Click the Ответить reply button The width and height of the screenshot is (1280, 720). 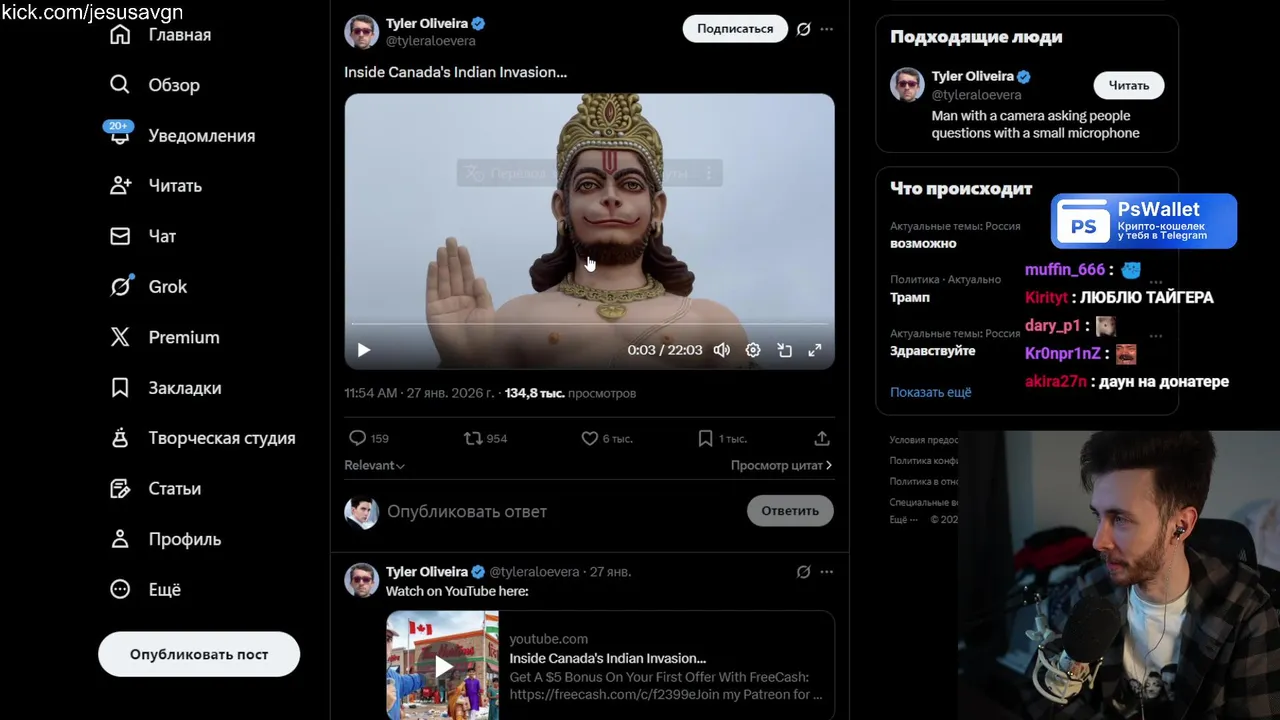click(x=790, y=511)
